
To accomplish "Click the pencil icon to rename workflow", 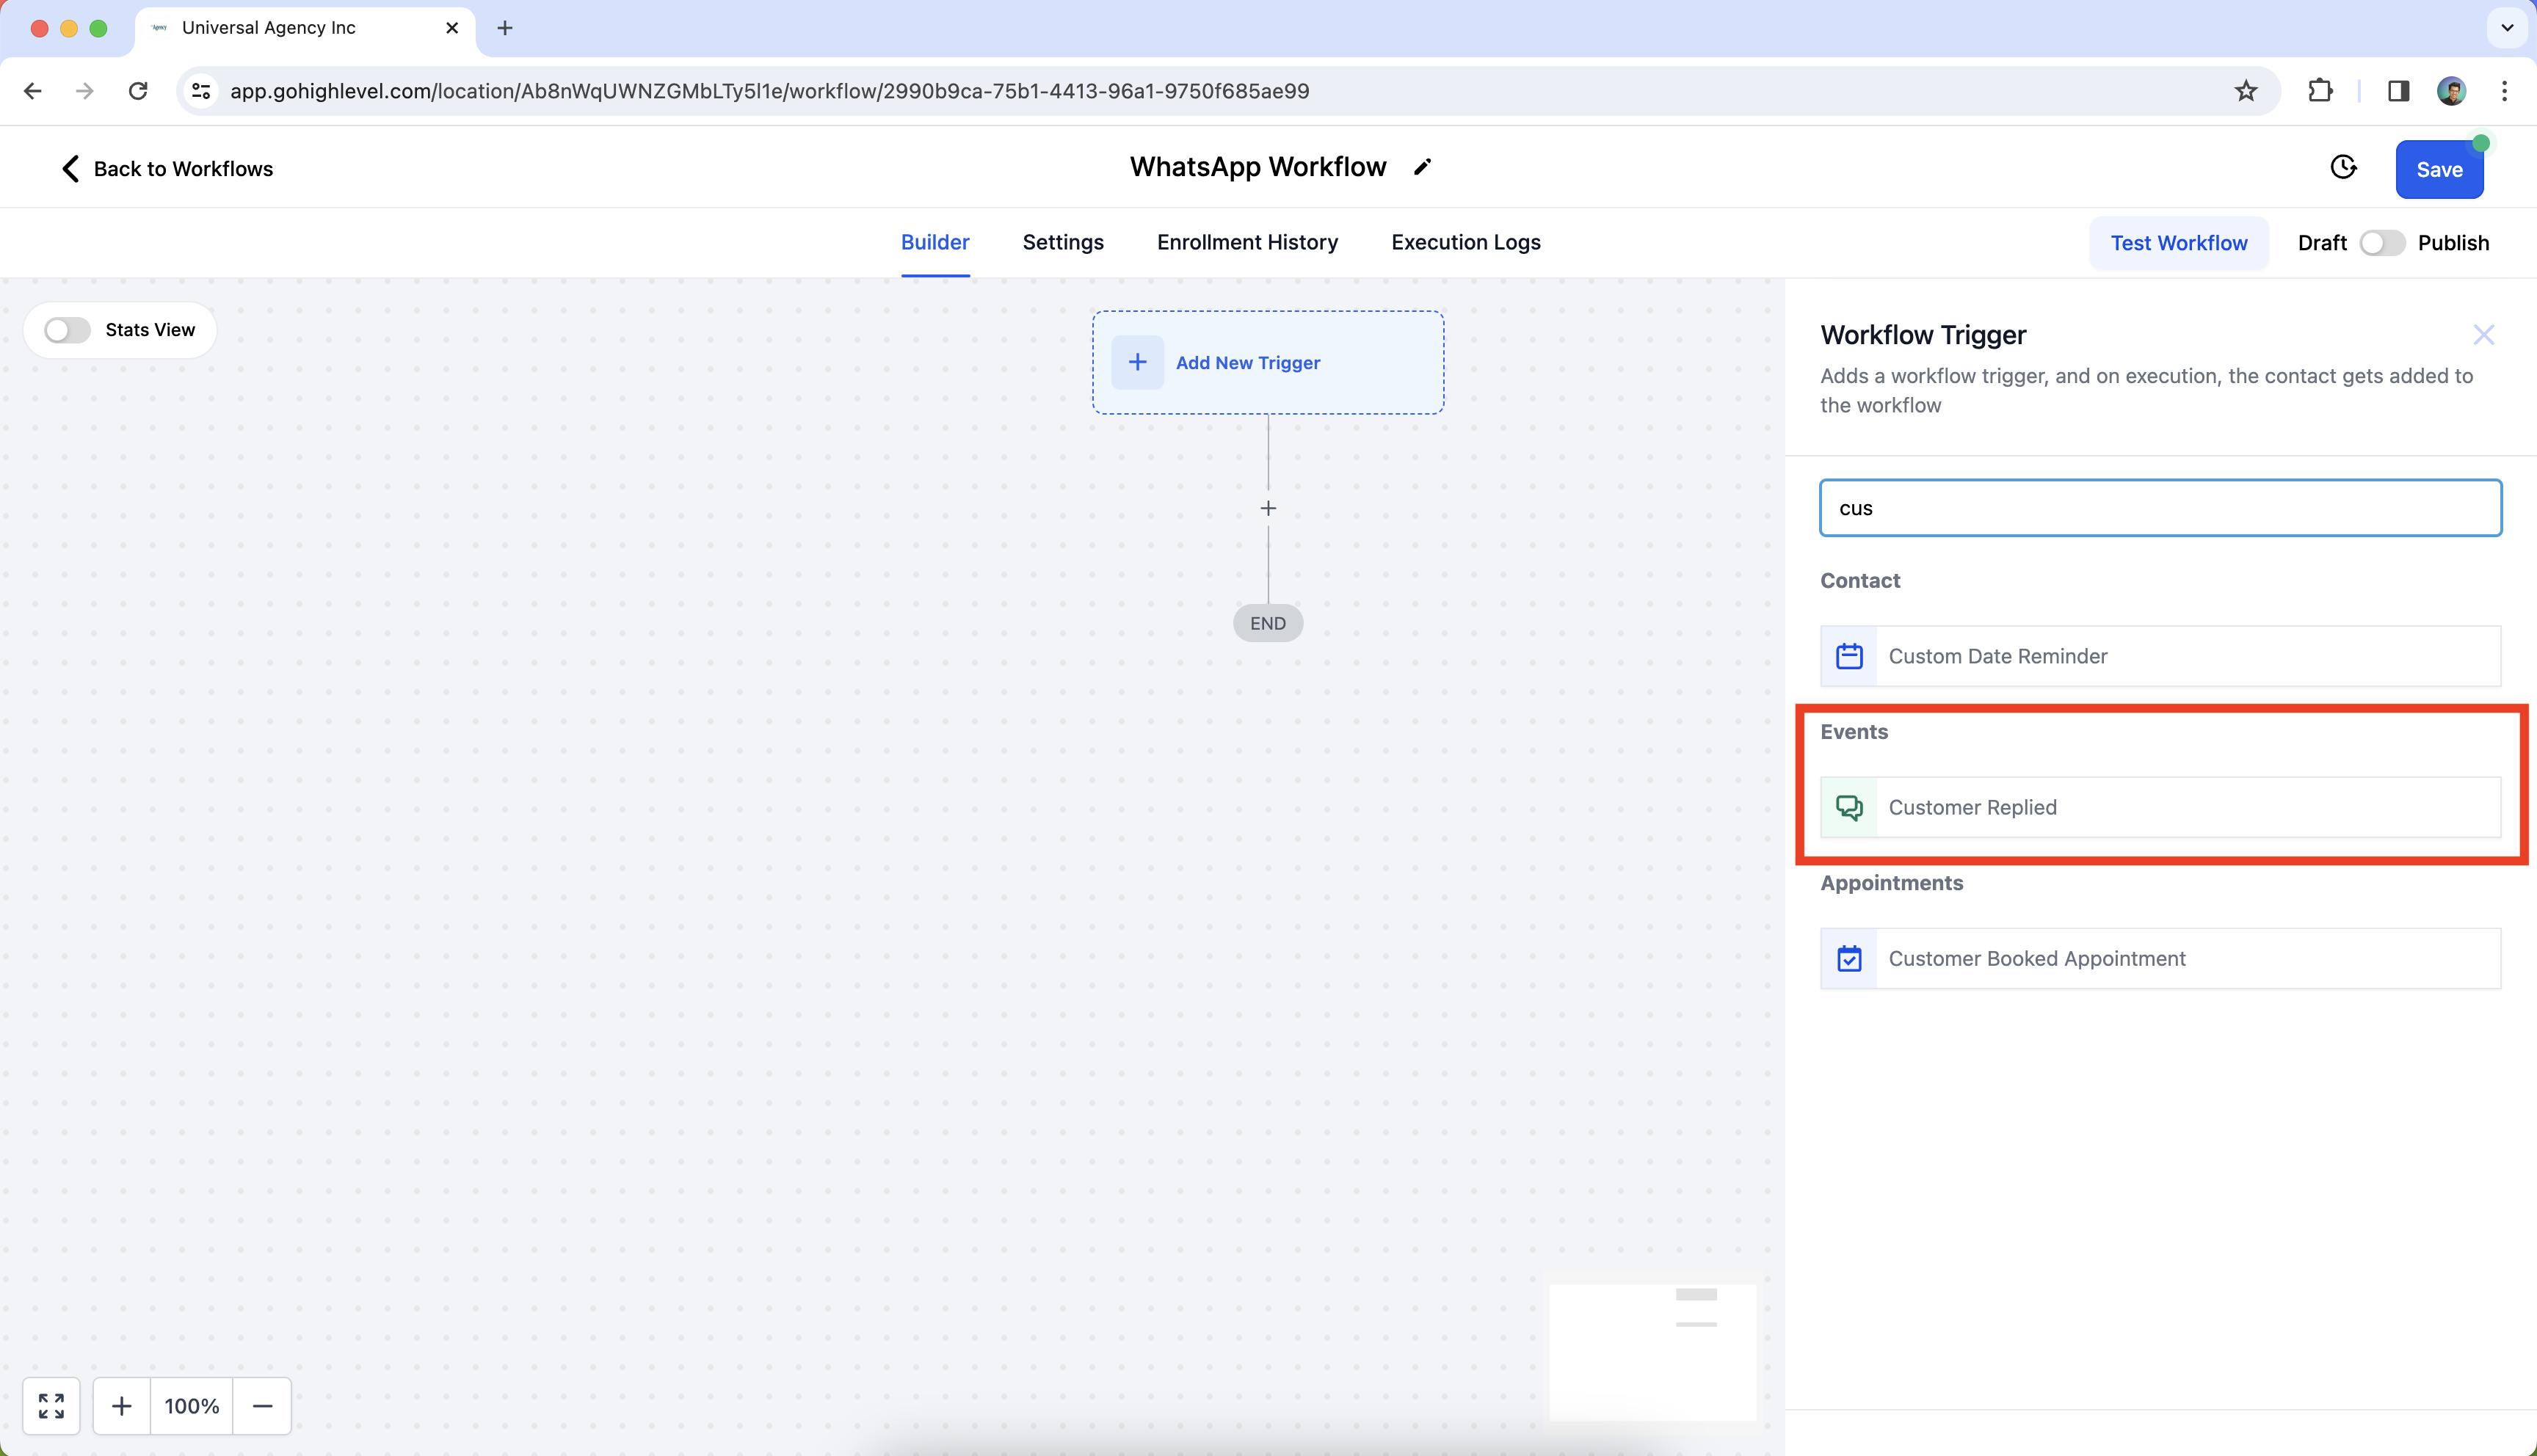I will click(1422, 167).
